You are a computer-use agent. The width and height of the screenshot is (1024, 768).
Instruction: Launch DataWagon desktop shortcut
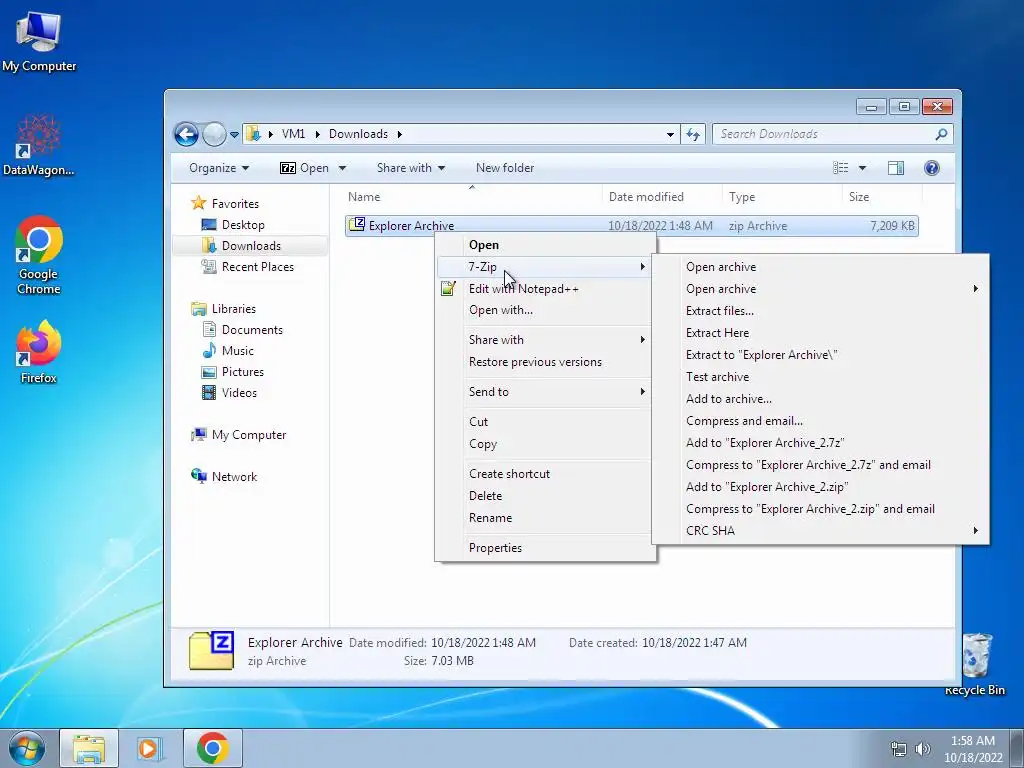39,145
